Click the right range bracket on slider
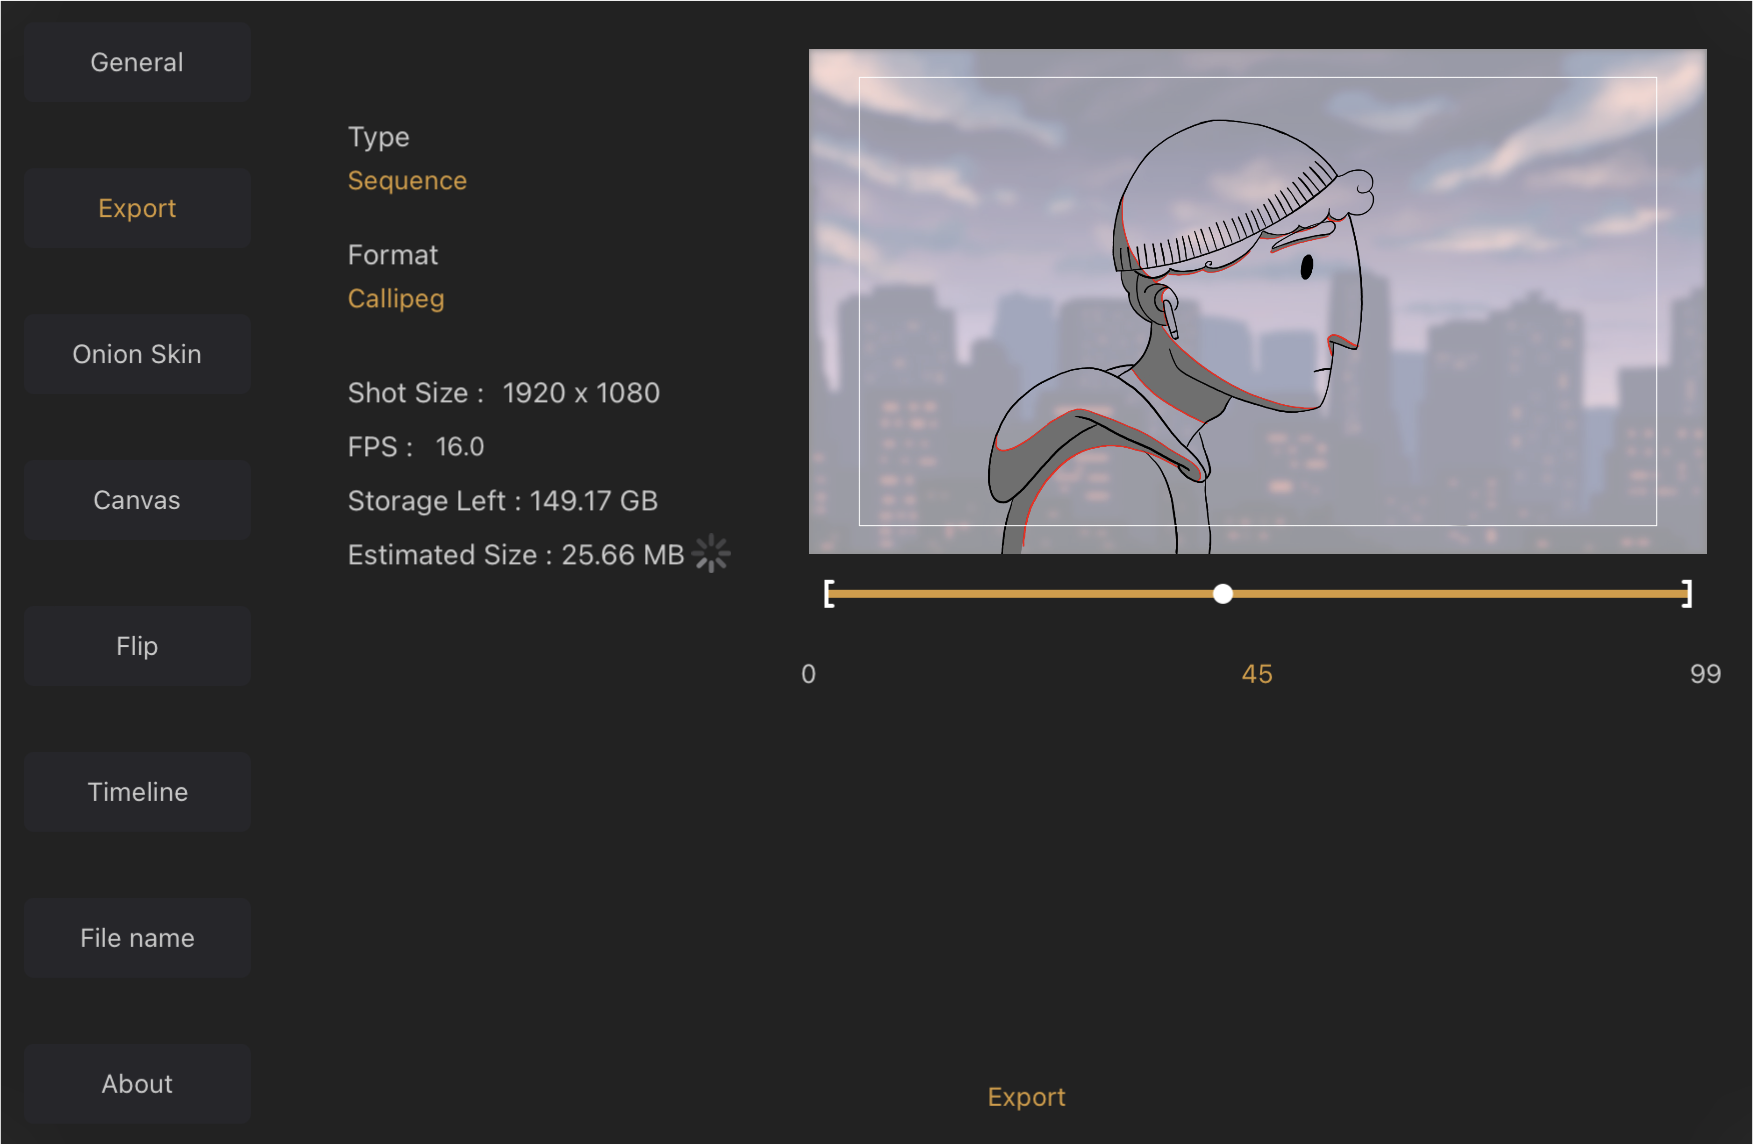This screenshot has height=1145, width=1753. click(1686, 594)
